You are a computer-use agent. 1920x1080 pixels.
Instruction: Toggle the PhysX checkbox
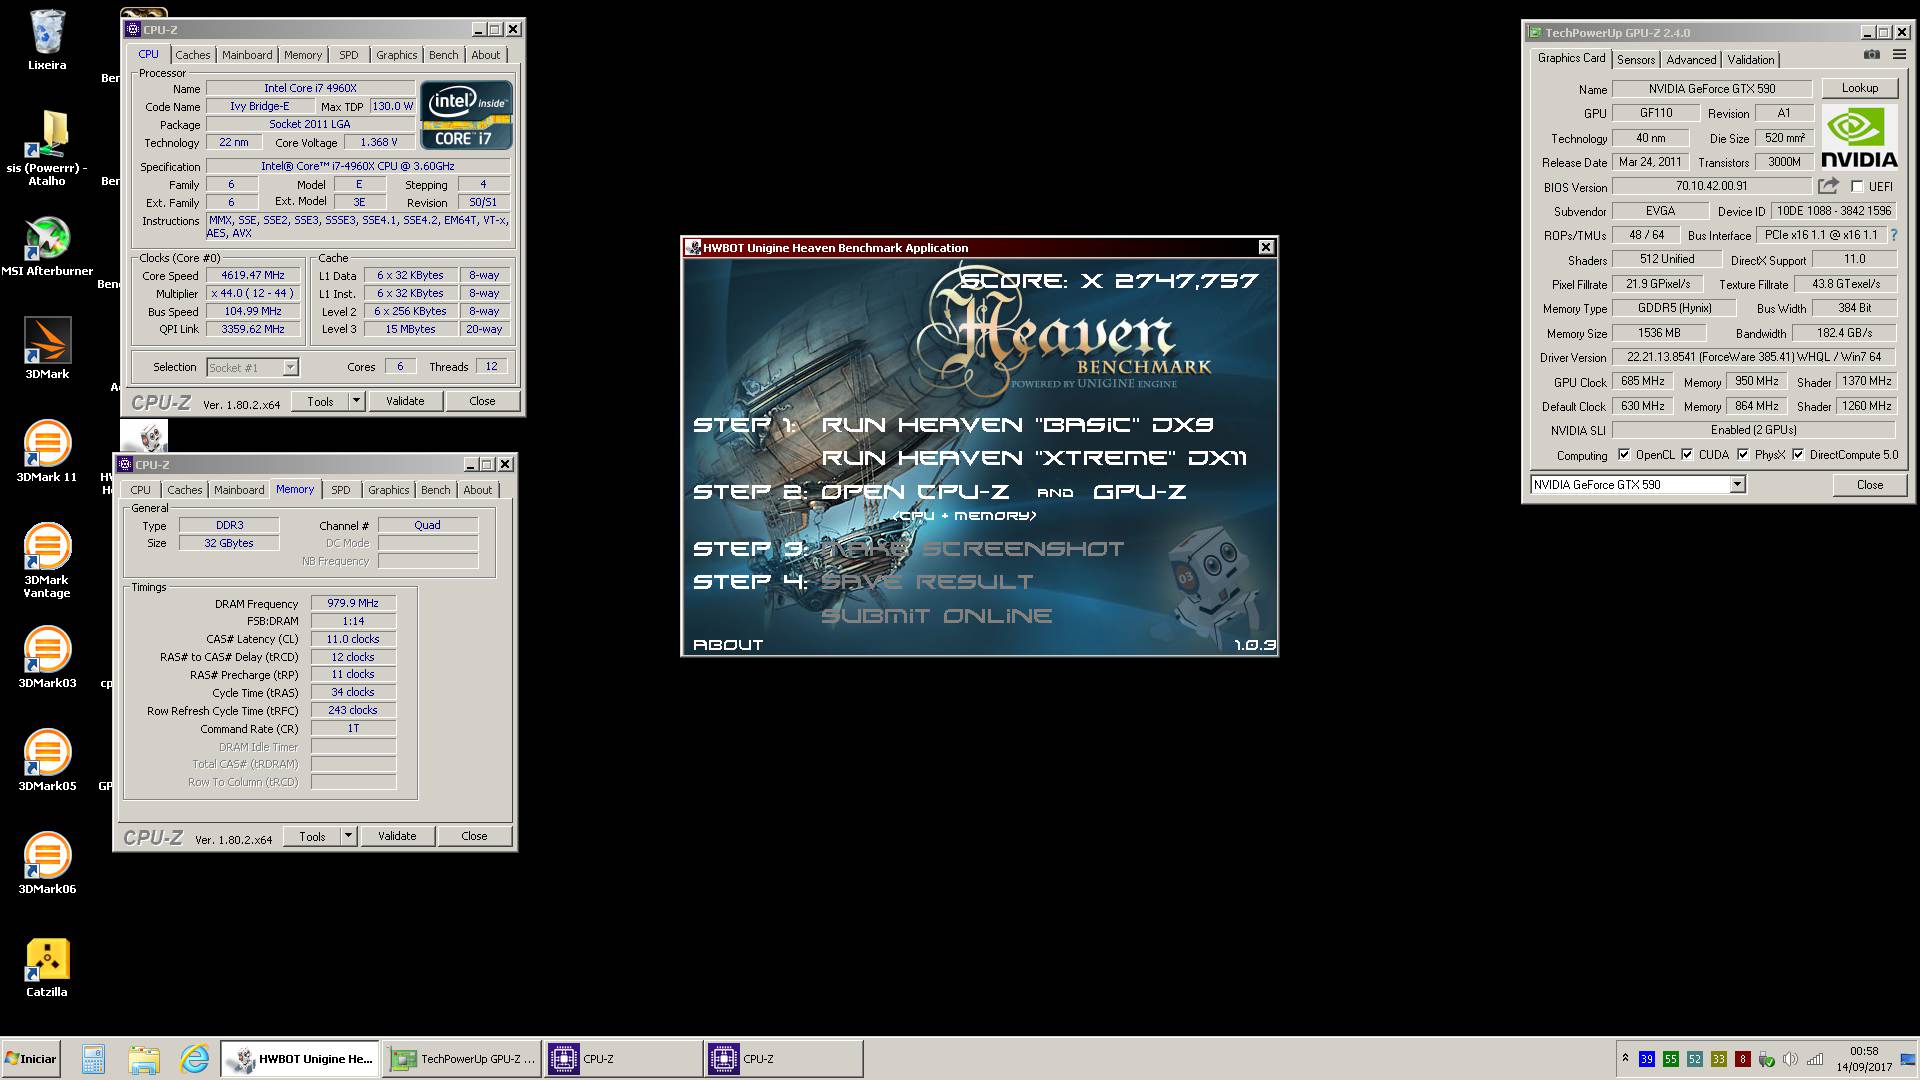point(1743,454)
